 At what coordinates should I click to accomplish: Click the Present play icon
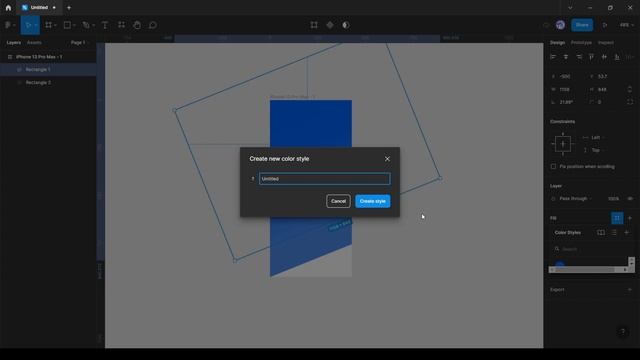coord(605,25)
